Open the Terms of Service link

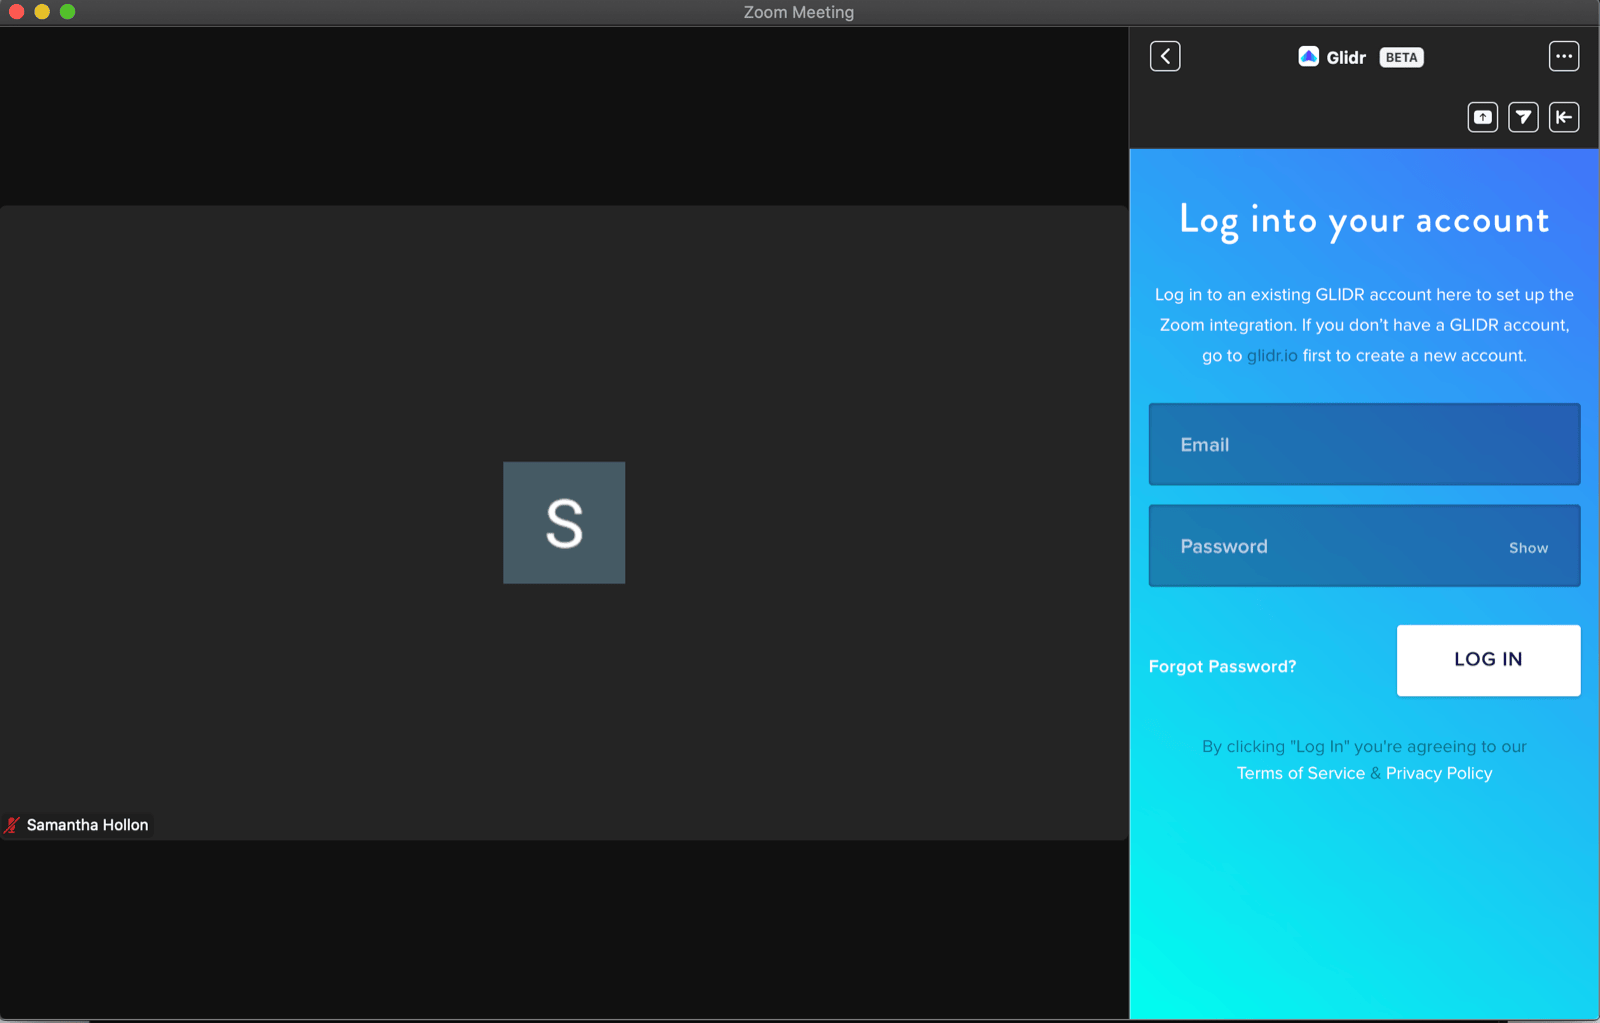[x=1300, y=773]
